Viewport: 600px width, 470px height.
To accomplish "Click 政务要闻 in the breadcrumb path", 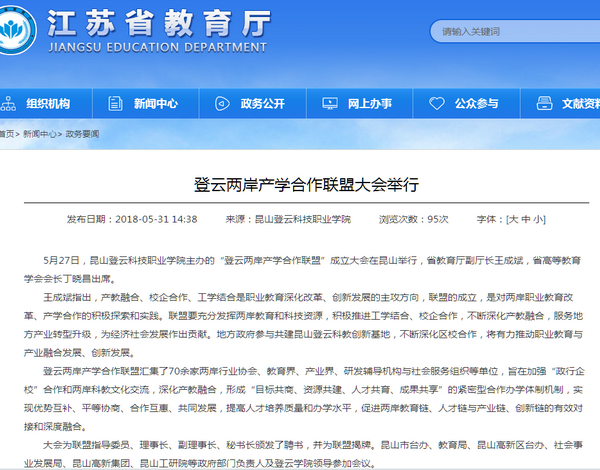I will pyautogui.click(x=82, y=133).
